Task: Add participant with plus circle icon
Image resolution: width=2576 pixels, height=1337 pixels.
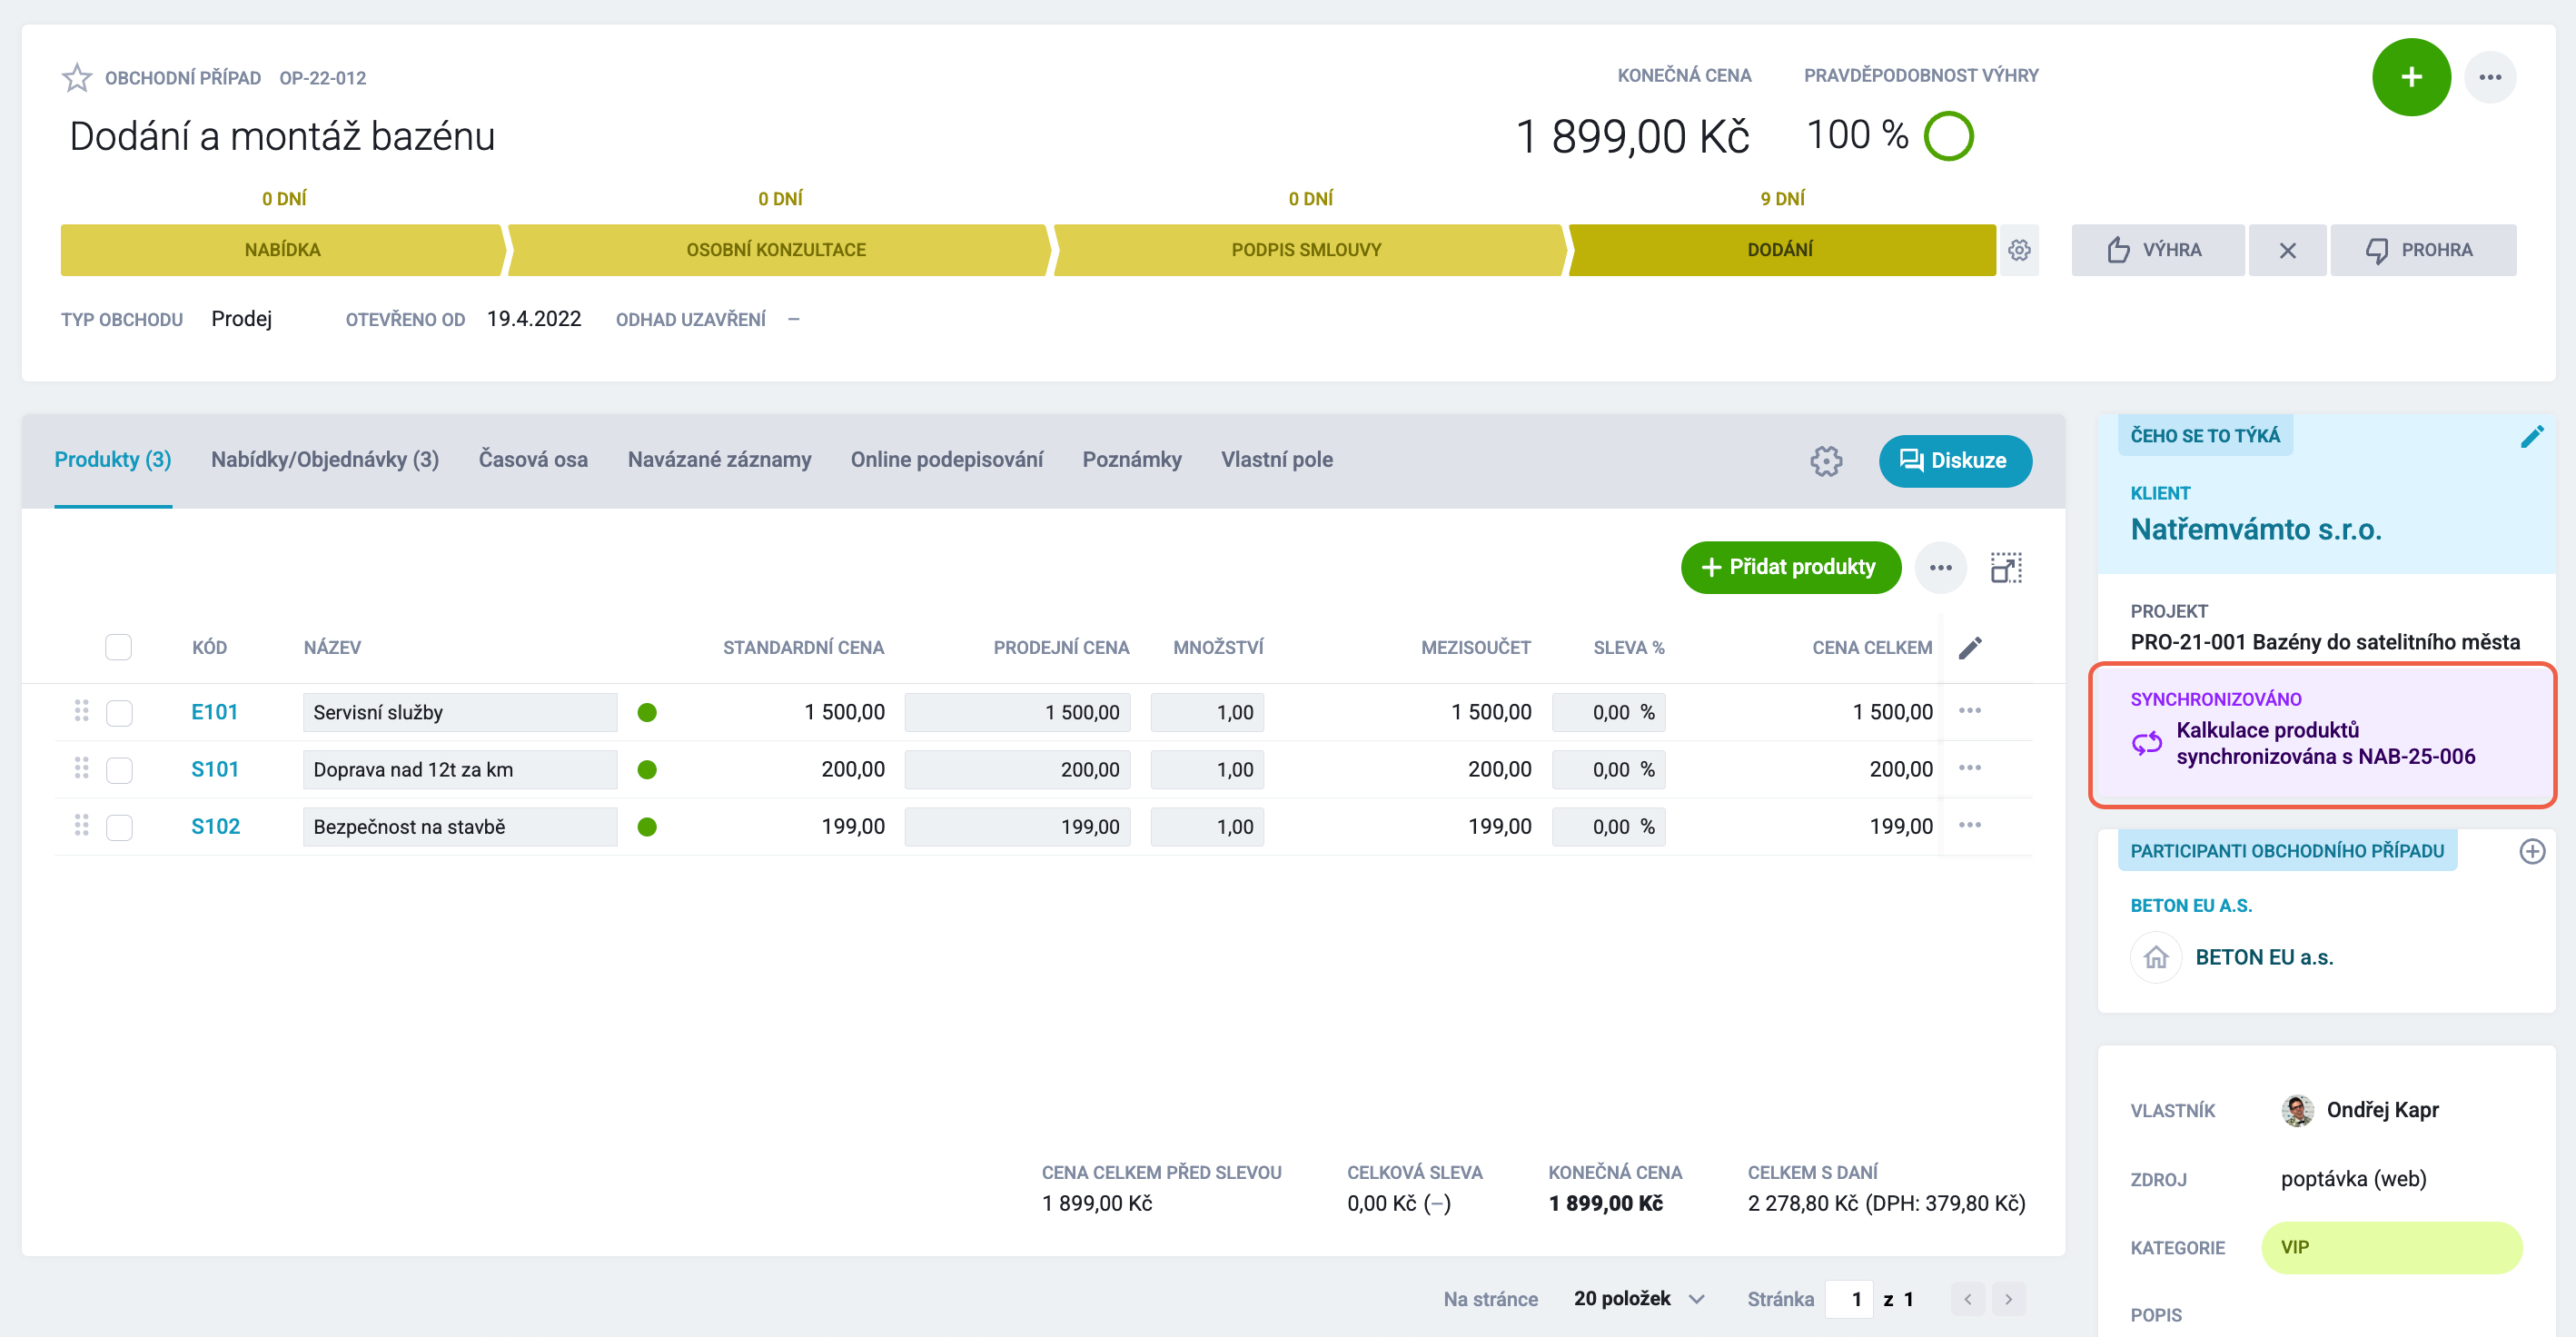Action: pyautogui.click(x=2531, y=851)
